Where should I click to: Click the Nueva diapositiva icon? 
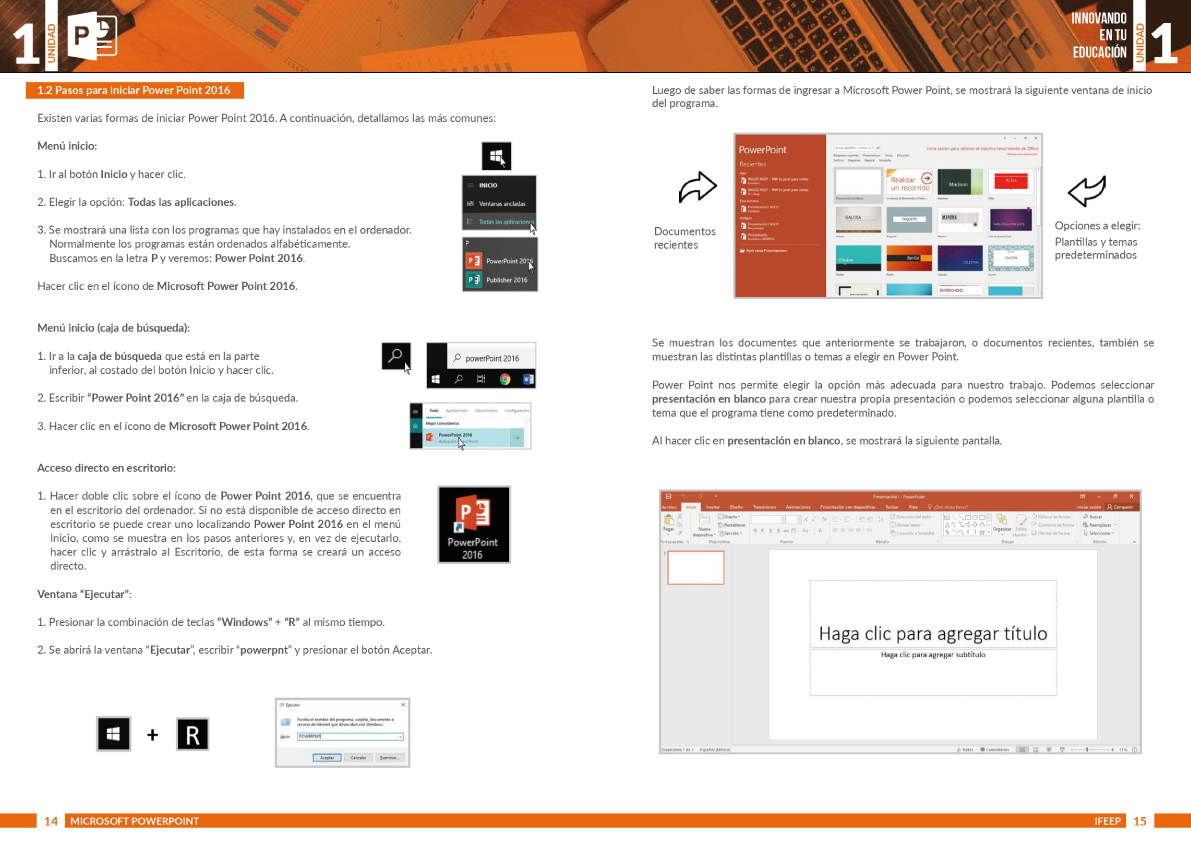[704, 519]
